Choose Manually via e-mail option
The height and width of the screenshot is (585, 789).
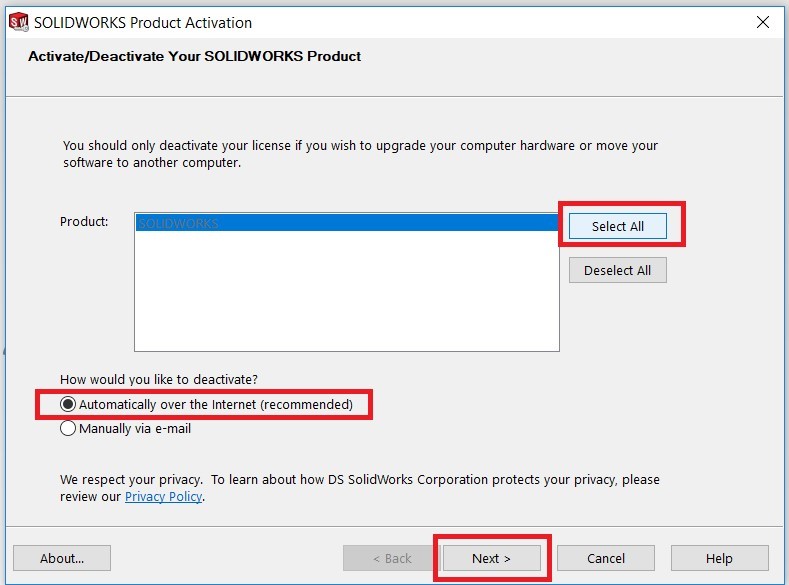[x=125, y=429]
